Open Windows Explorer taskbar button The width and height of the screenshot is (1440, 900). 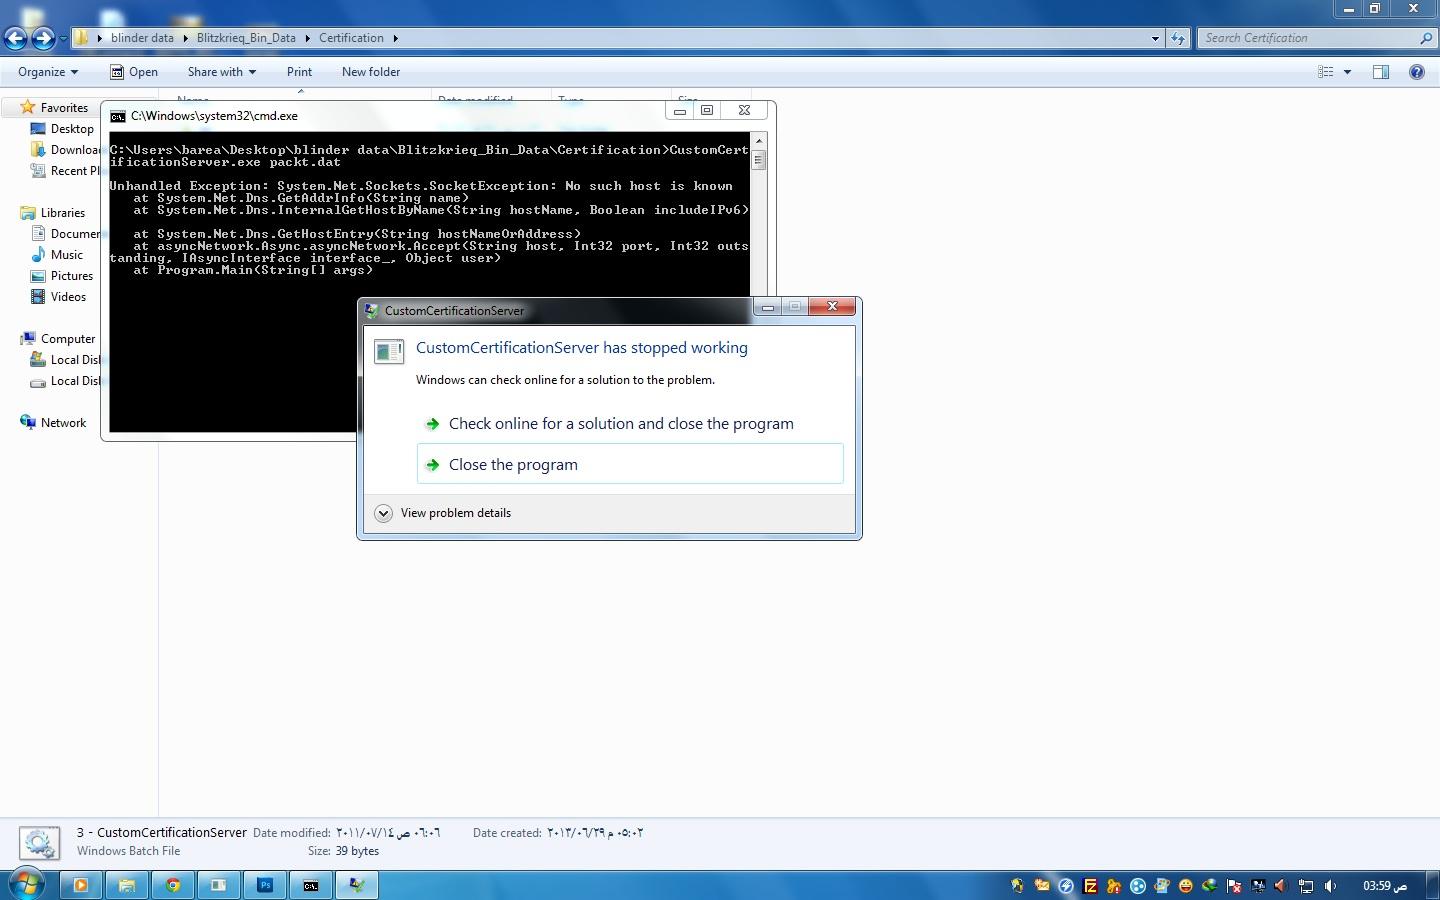[x=127, y=885]
